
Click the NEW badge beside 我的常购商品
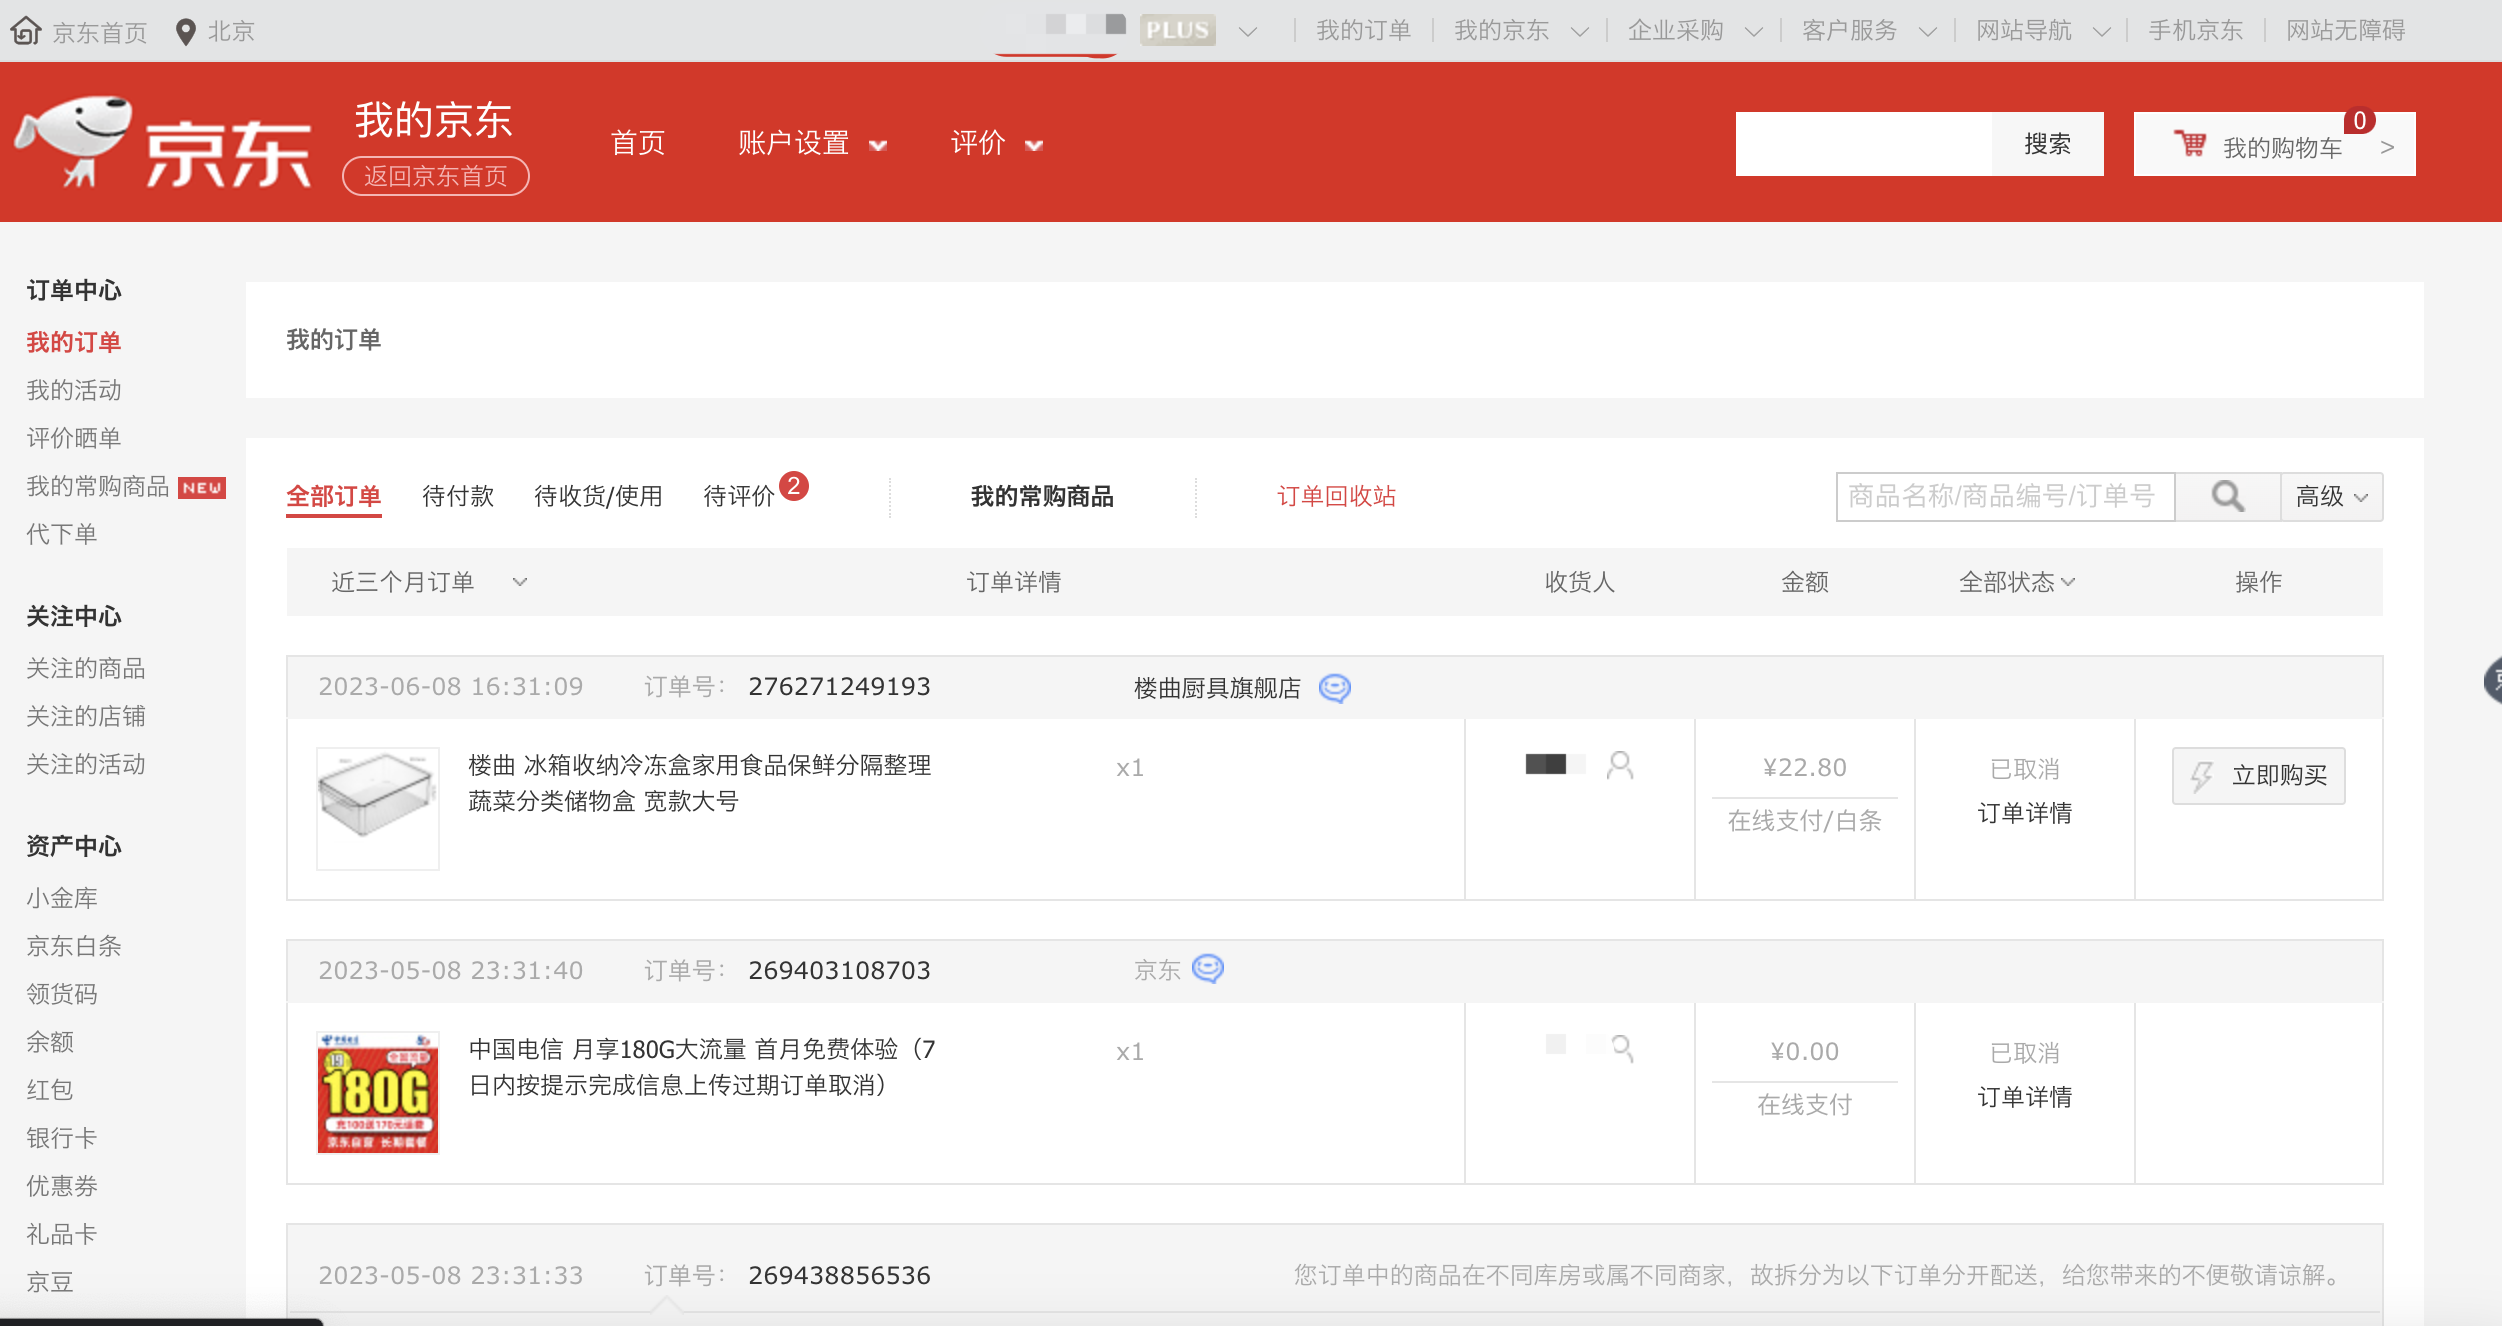coord(202,487)
